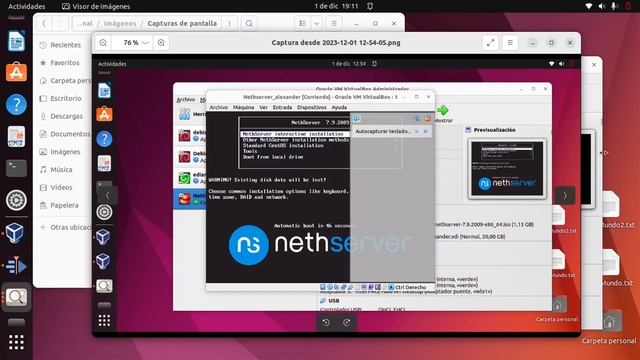Open Carpeta personal icon on desktop
640x360 pixels.
tap(609, 327)
